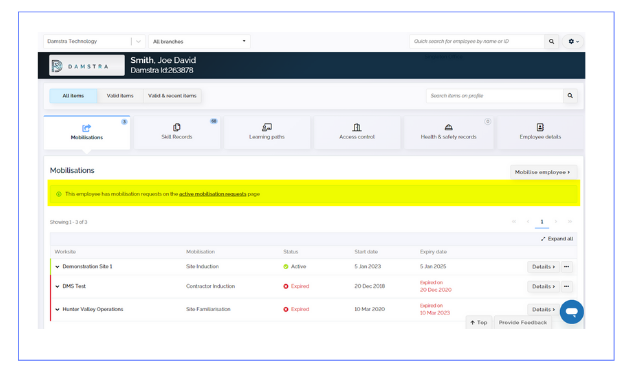
Task: Click the employee quick search magnifier icon
Action: point(551,42)
